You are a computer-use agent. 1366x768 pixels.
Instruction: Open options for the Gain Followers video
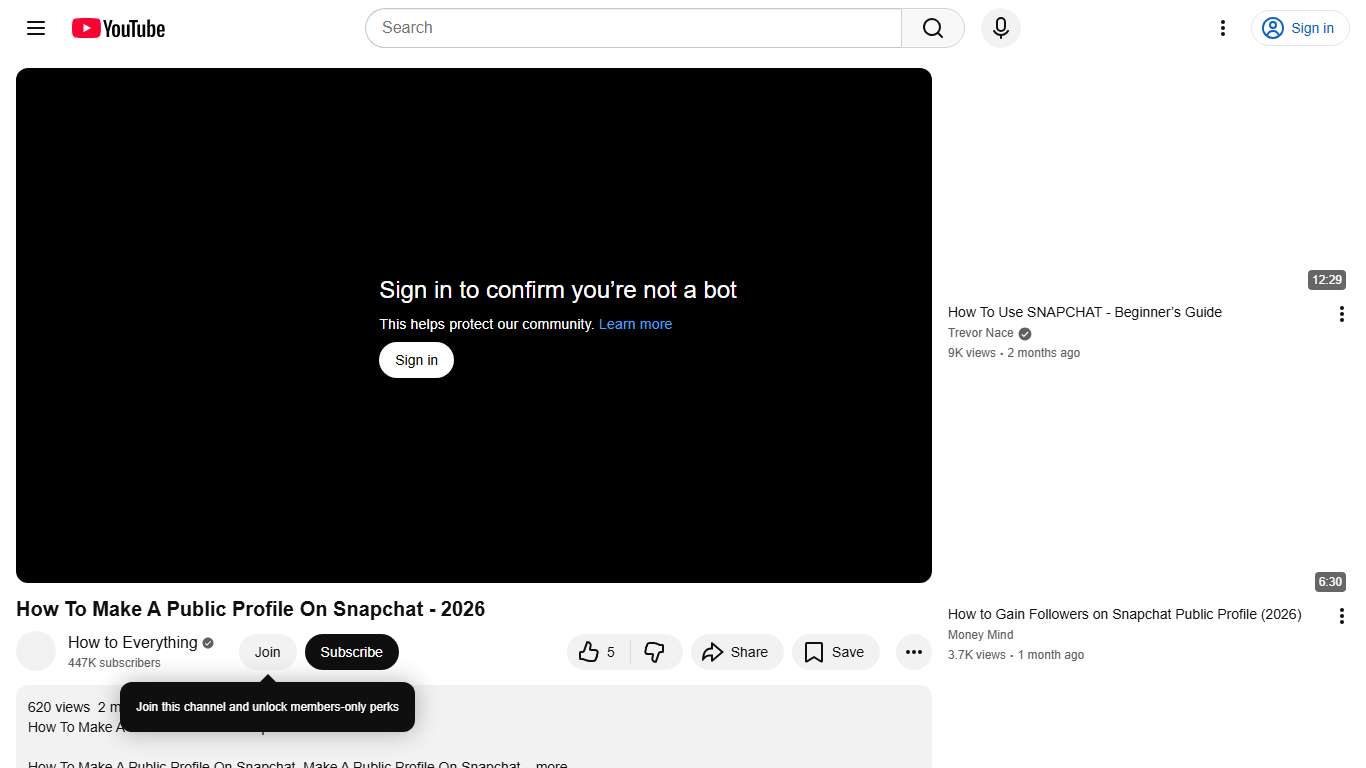(x=1341, y=615)
